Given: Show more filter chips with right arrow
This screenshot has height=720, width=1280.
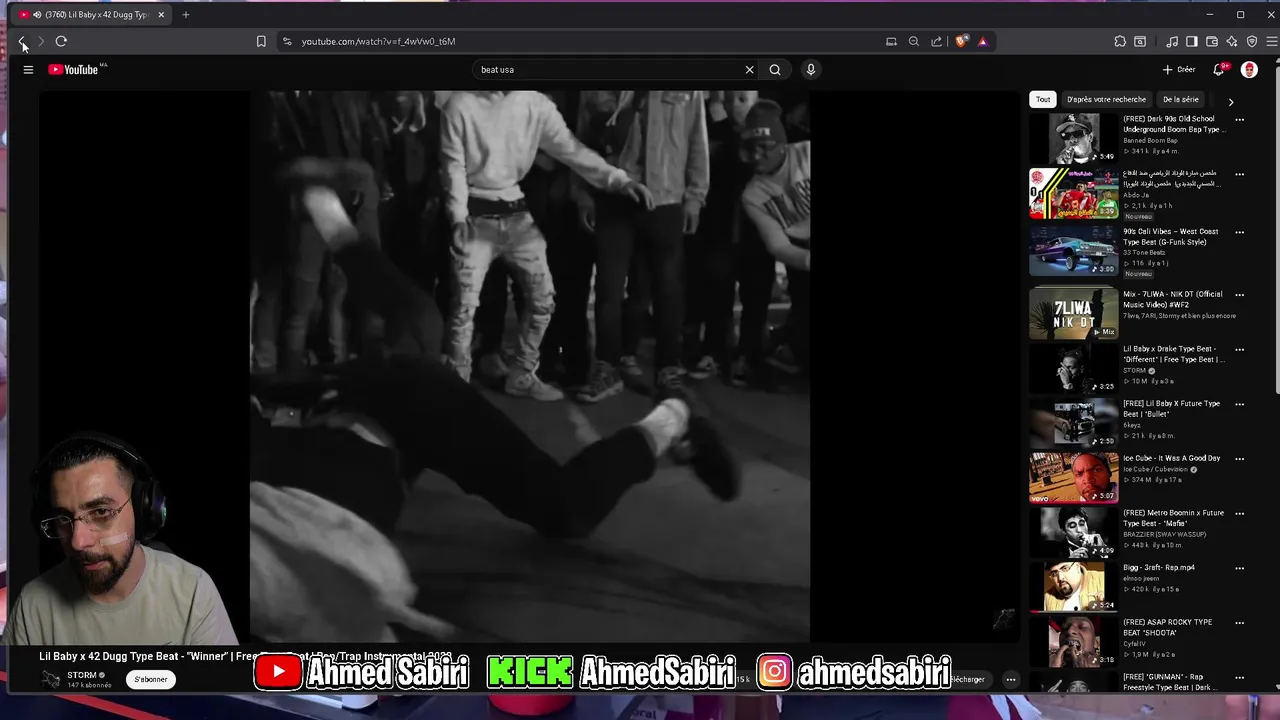Looking at the screenshot, I should tap(1231, 101).
